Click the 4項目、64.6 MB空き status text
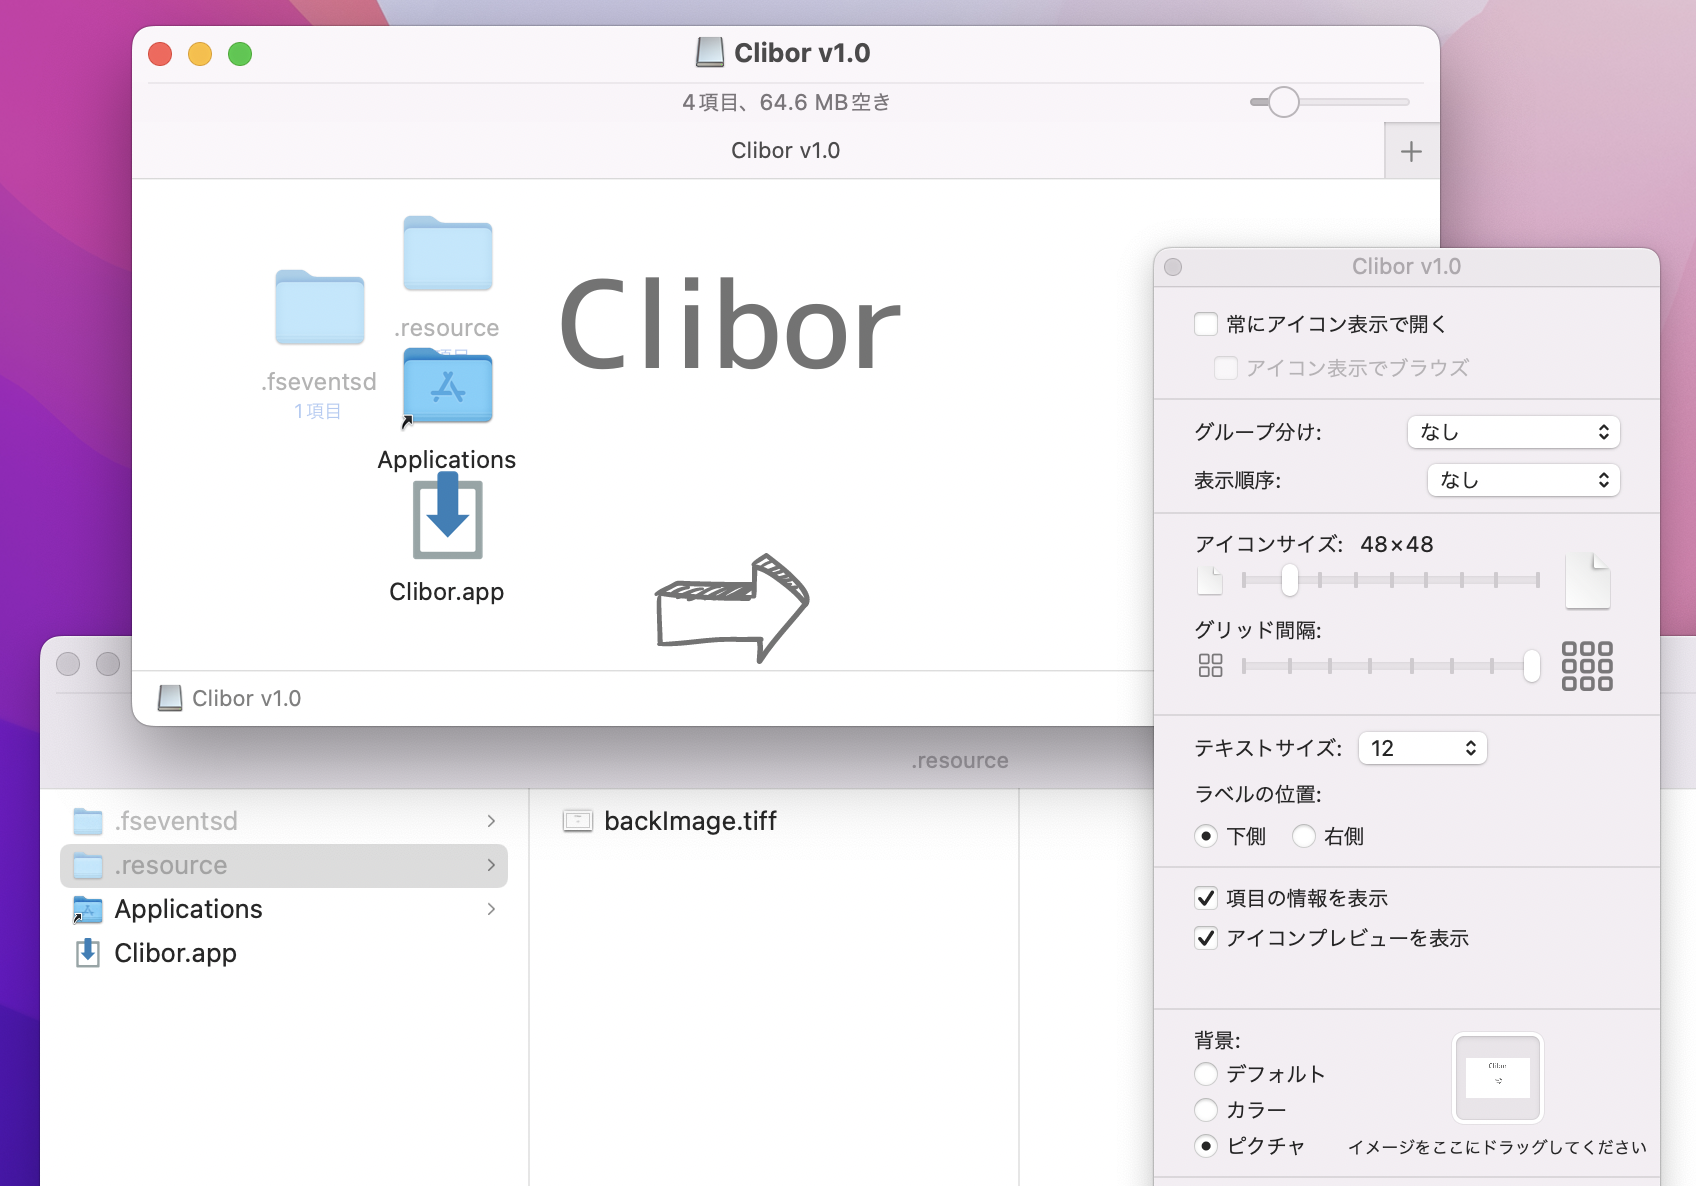 pos(786,102)
